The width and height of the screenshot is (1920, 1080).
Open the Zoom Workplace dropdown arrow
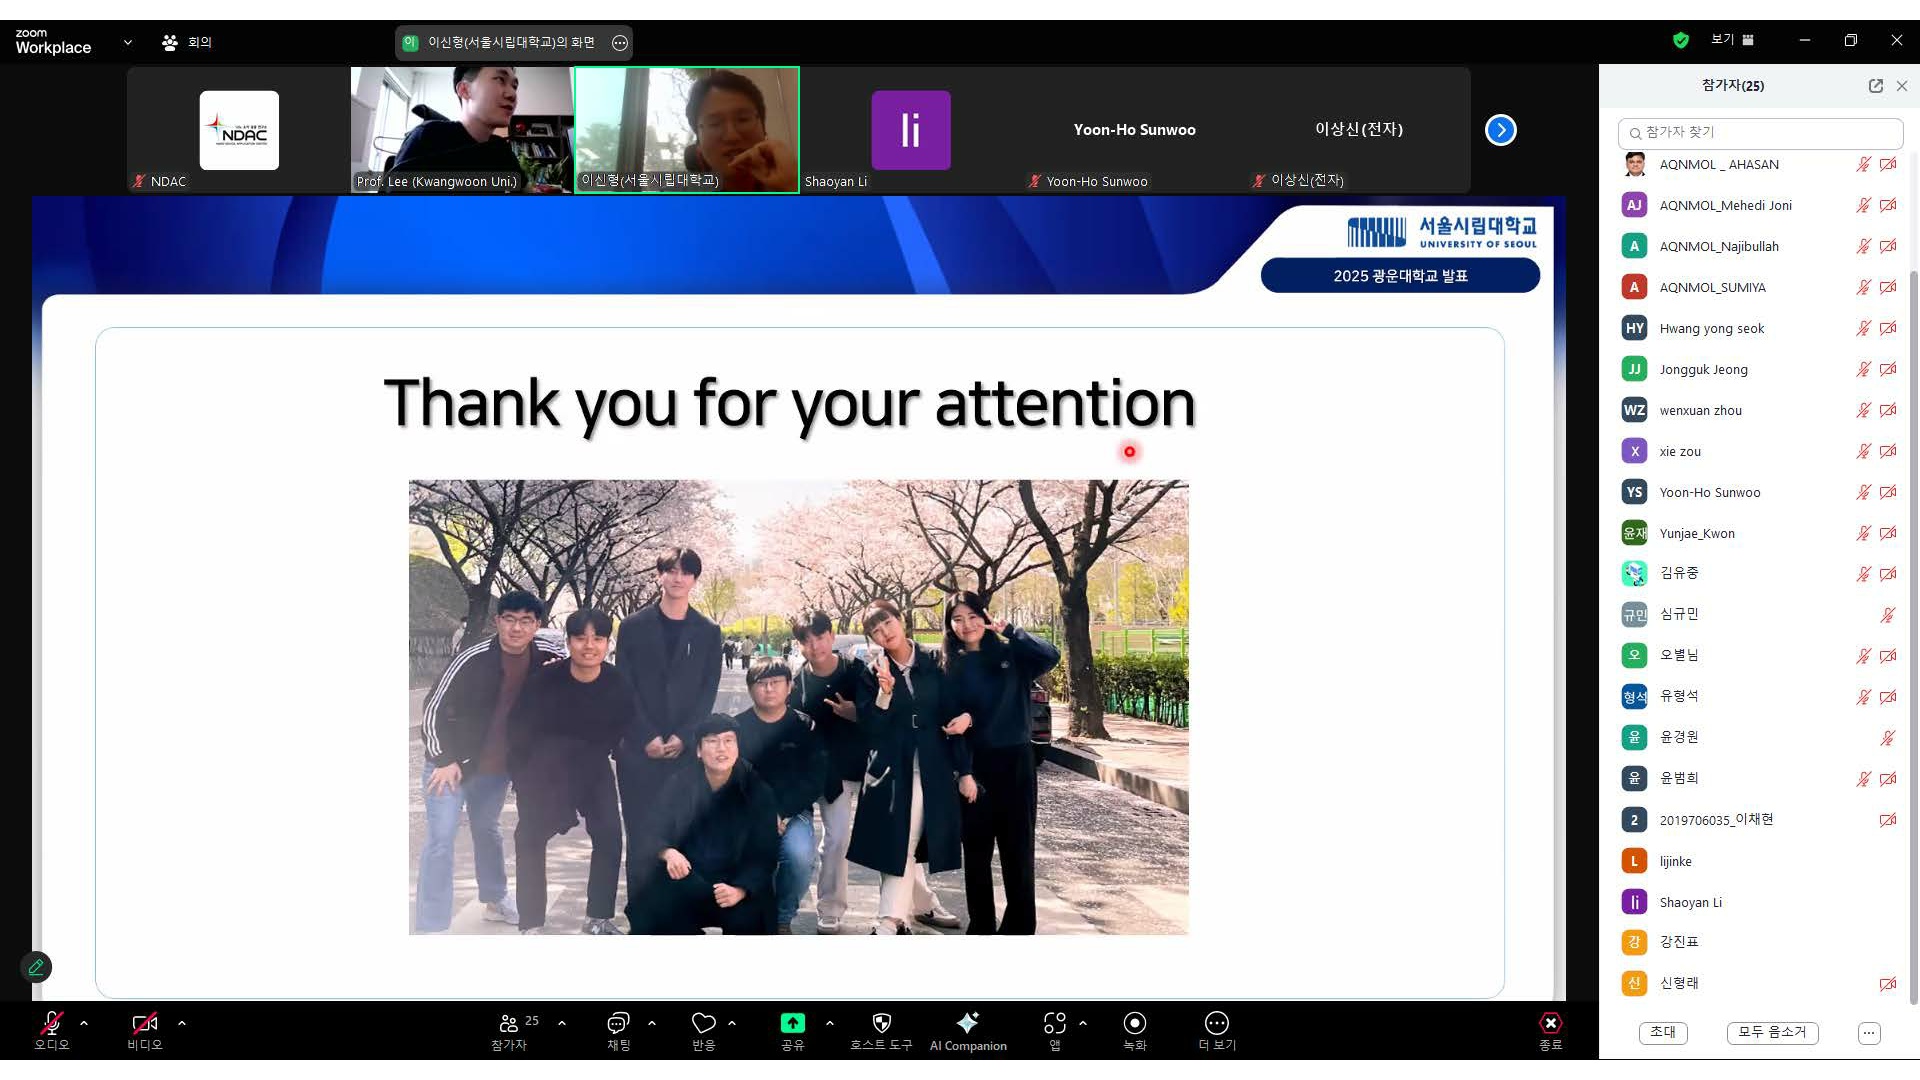127,42
